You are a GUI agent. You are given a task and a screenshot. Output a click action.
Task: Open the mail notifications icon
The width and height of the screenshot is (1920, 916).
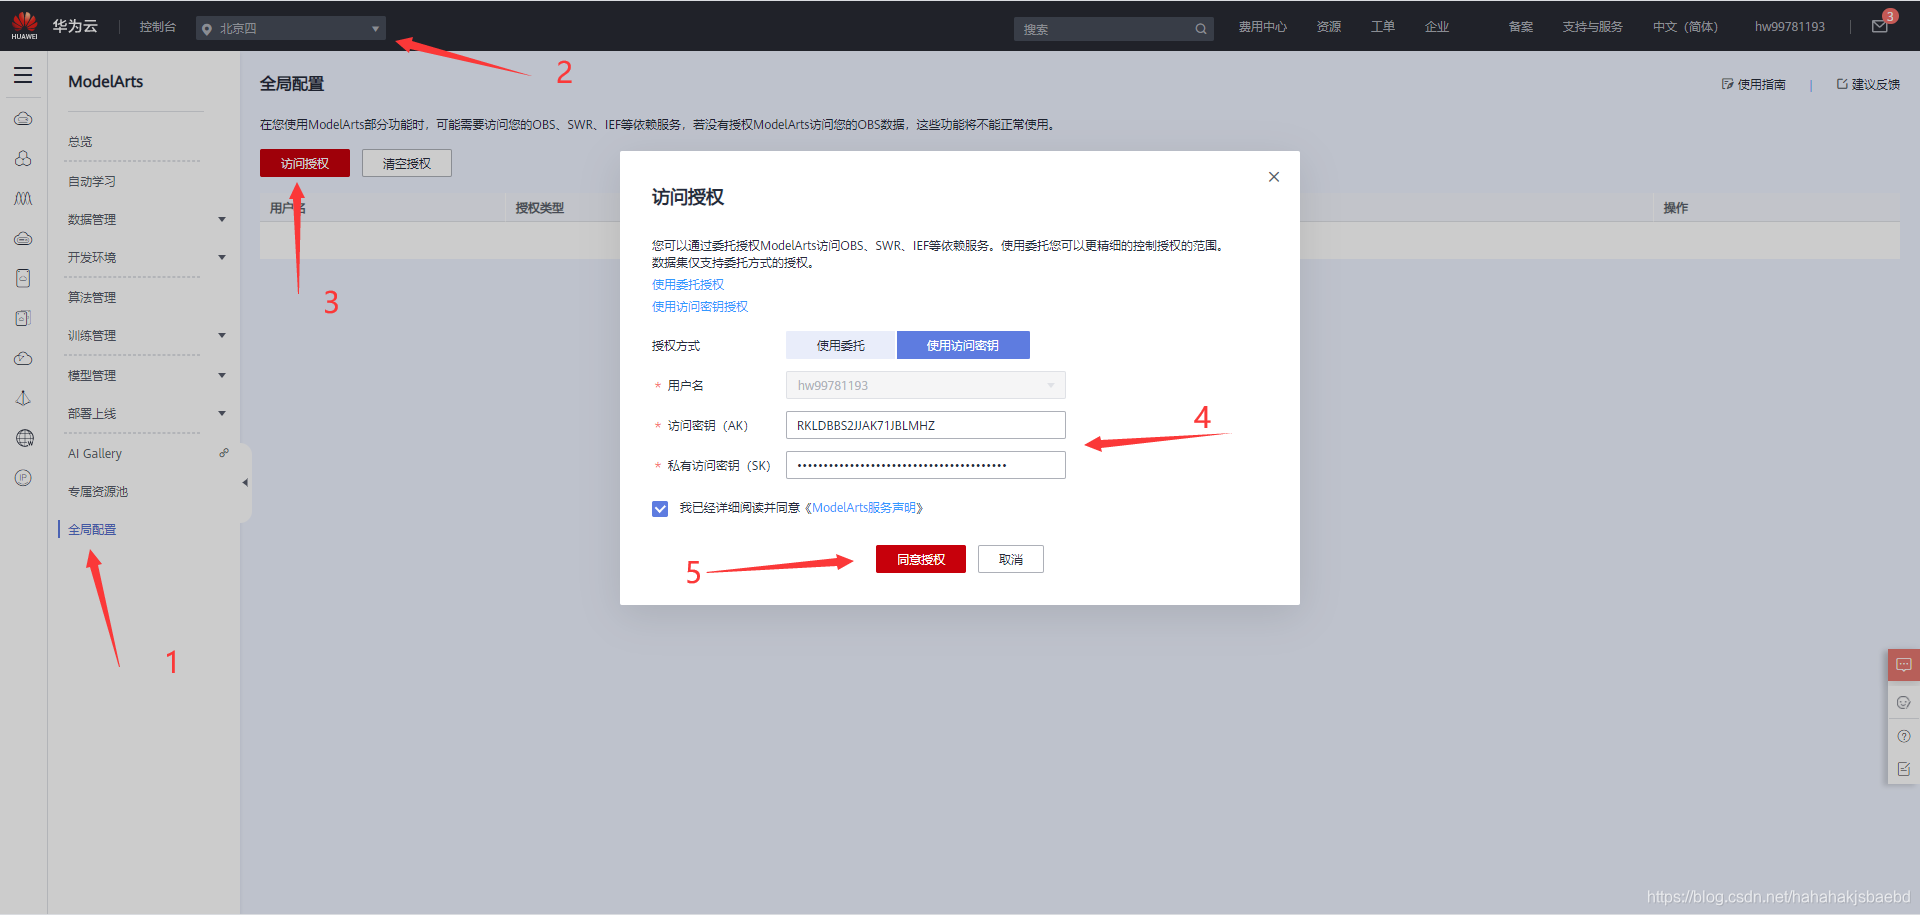tap(1880, 27)
